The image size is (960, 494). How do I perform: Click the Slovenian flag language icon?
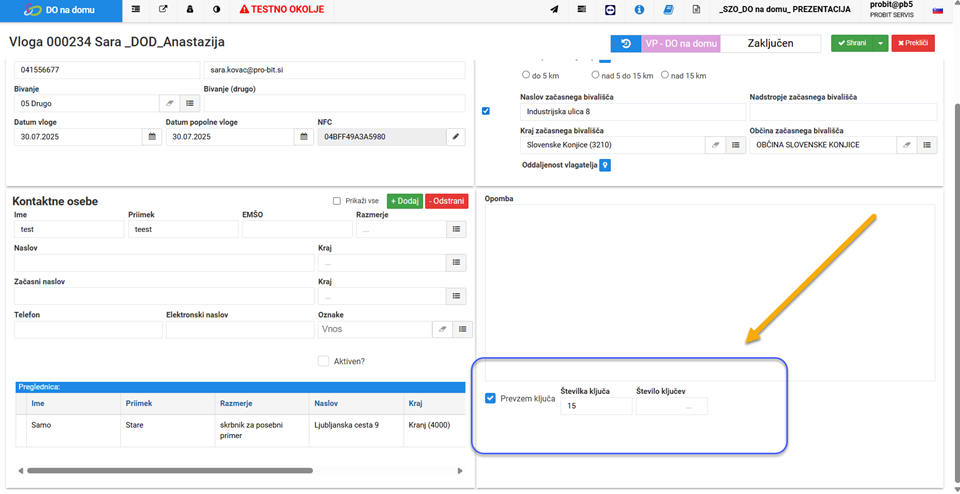coord(938,10)
